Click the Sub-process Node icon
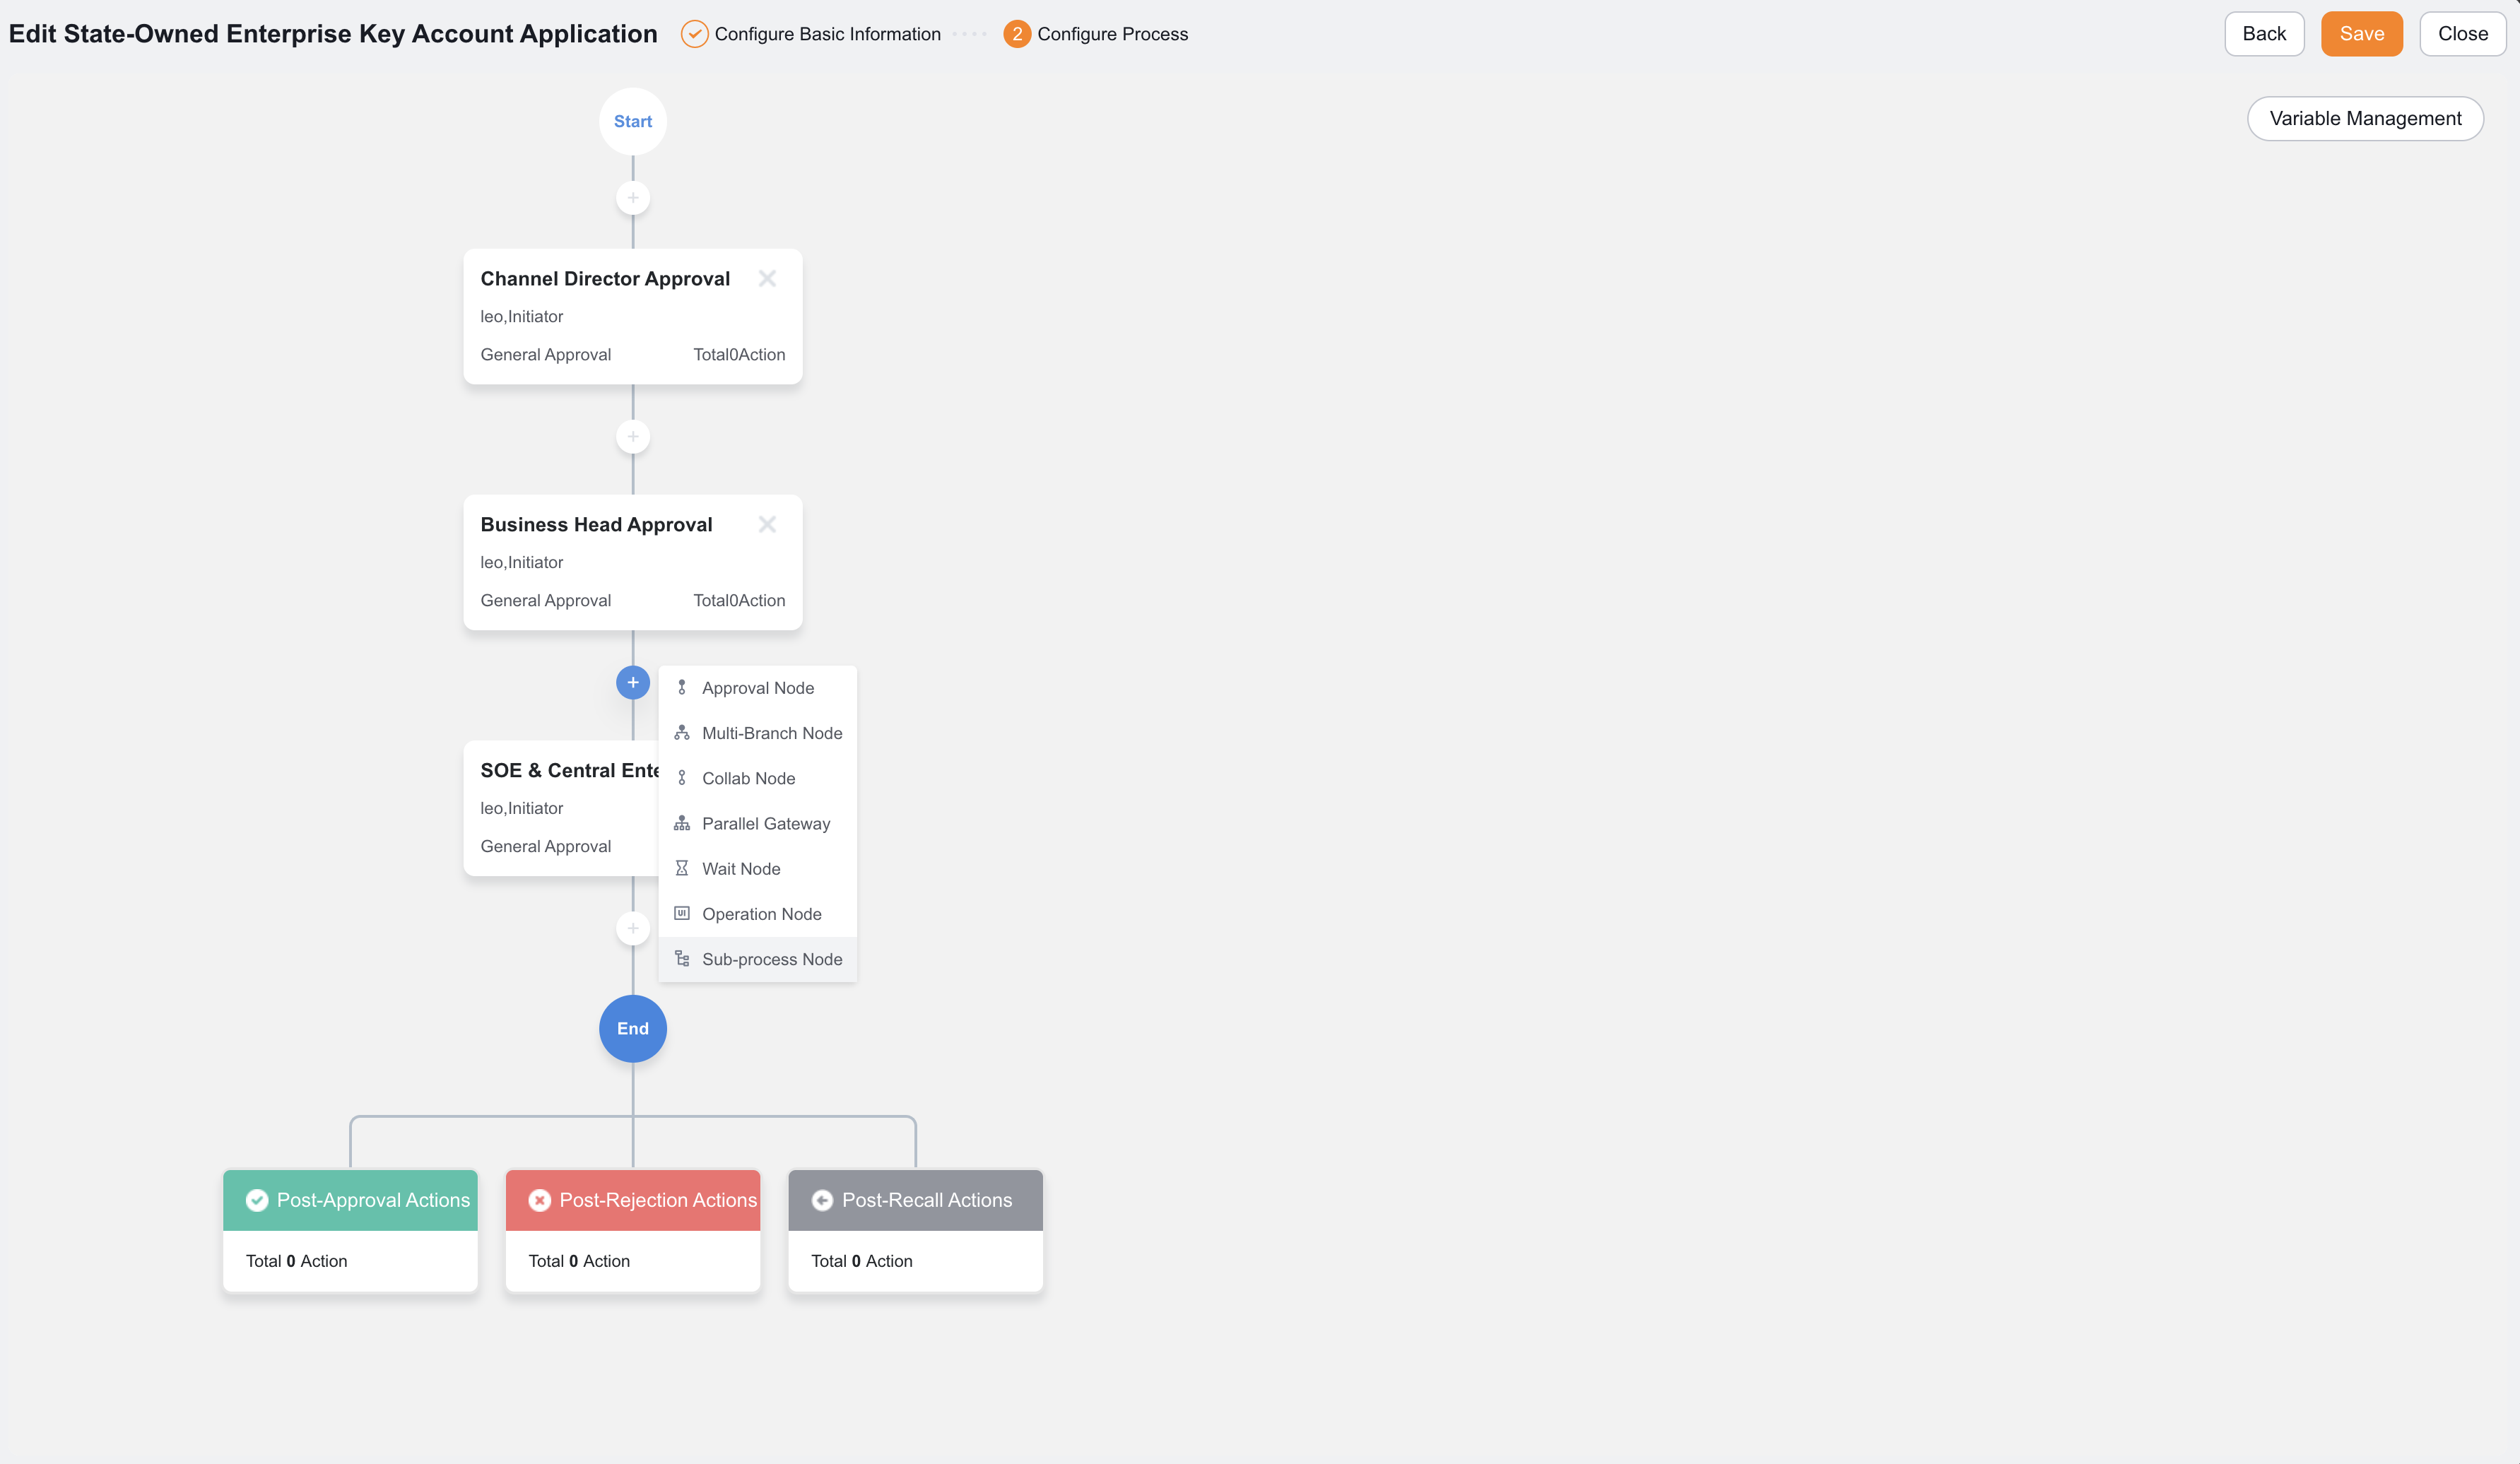The width and height of the screenshot is (2520, 1464). coord(682,959)
